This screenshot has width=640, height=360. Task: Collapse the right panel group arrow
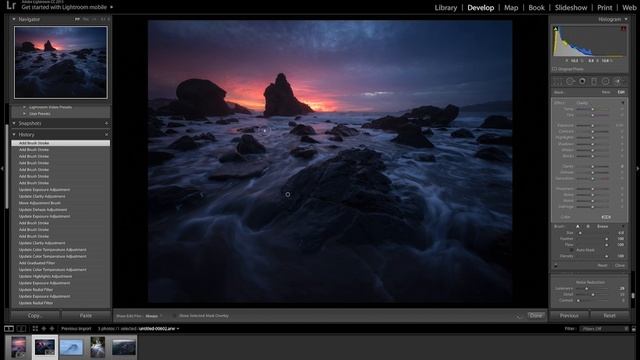tap(638, 168)
